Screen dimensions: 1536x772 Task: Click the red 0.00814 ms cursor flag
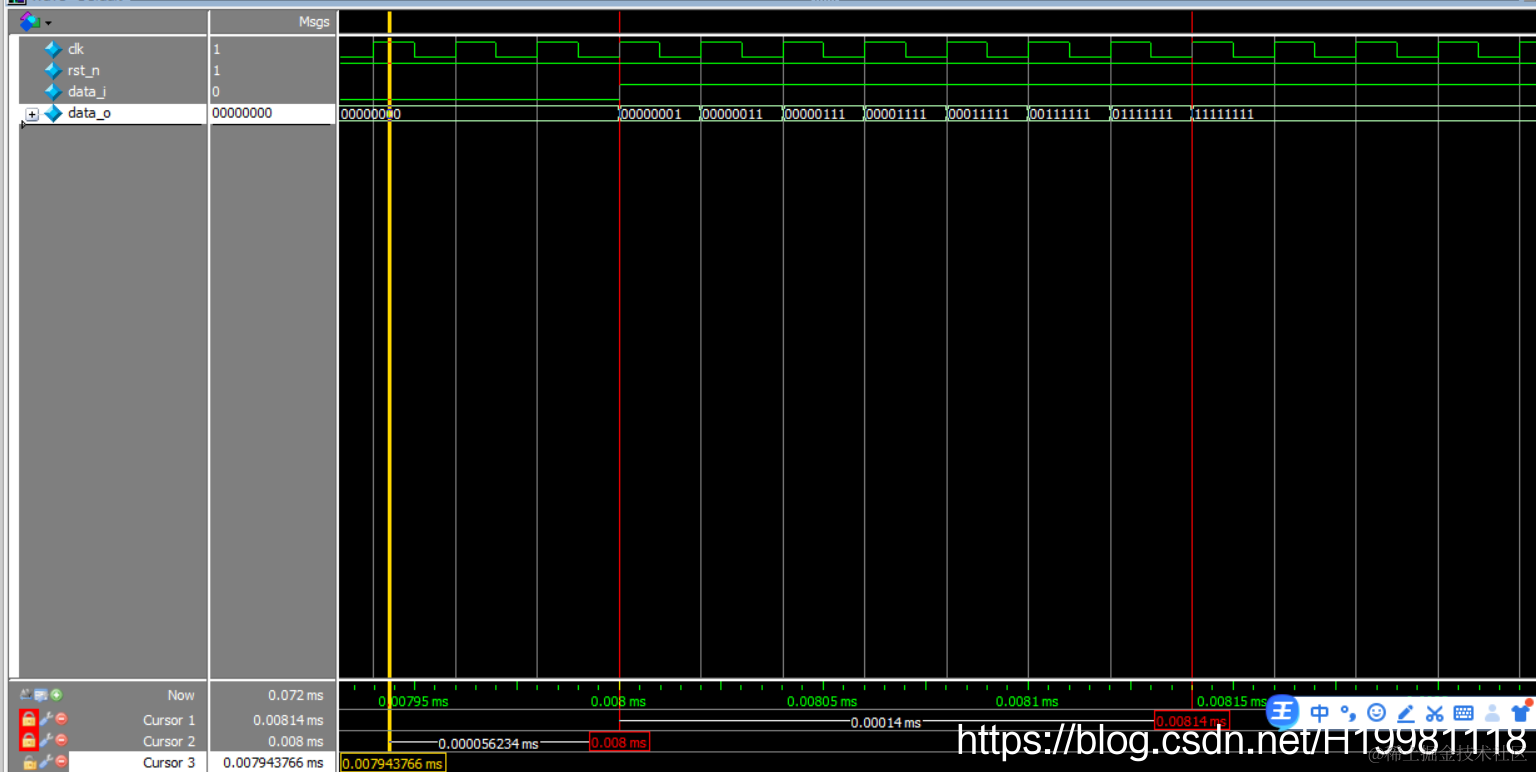(x=1192, y=721)
